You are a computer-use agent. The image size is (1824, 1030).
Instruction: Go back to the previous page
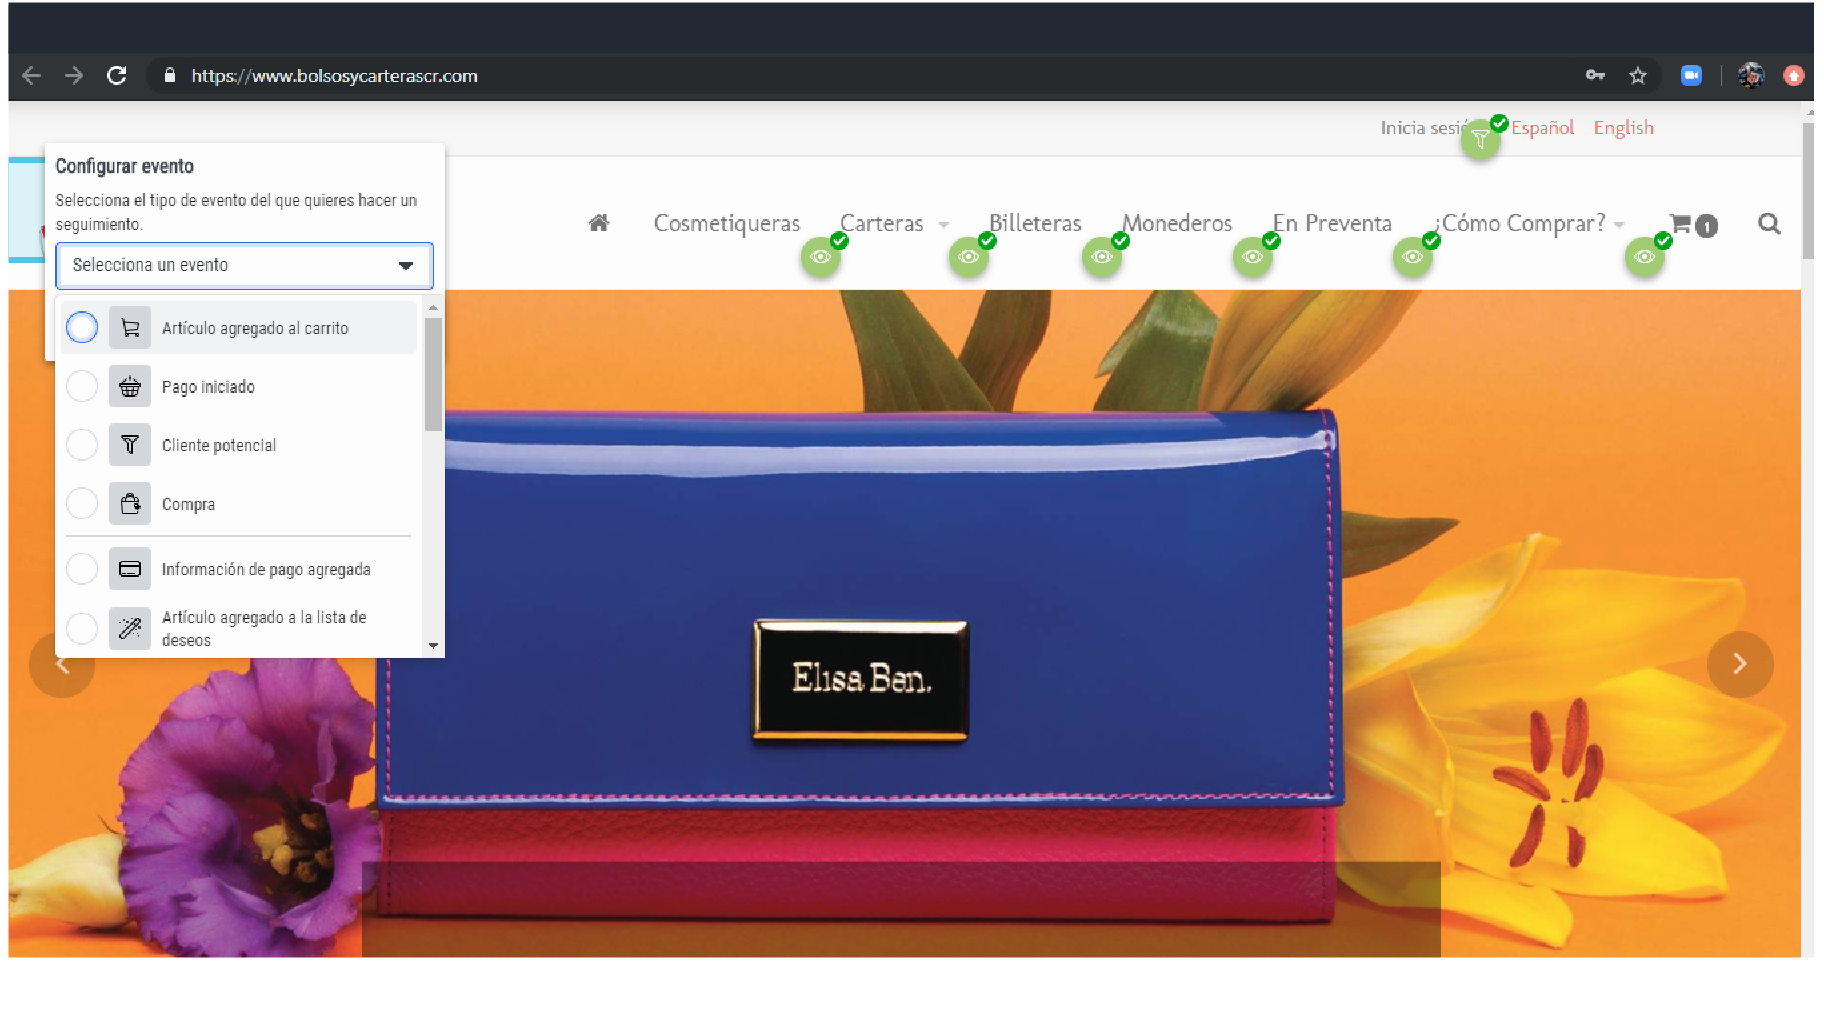(32, 76)
